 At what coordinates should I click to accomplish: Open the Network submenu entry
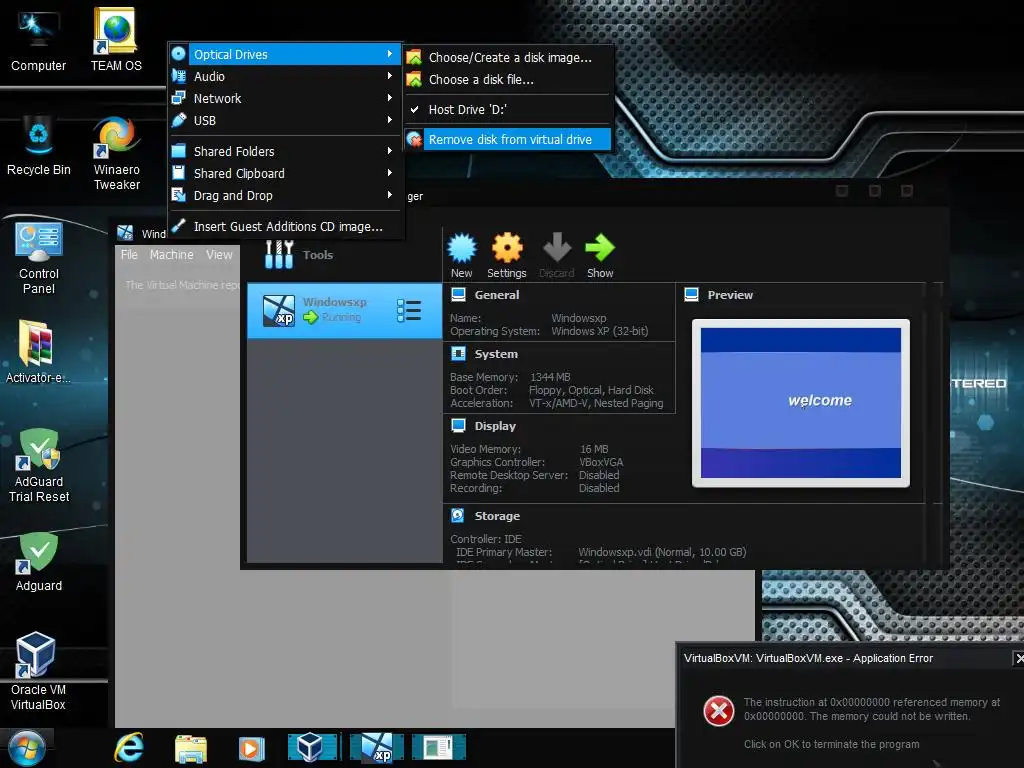285,99
